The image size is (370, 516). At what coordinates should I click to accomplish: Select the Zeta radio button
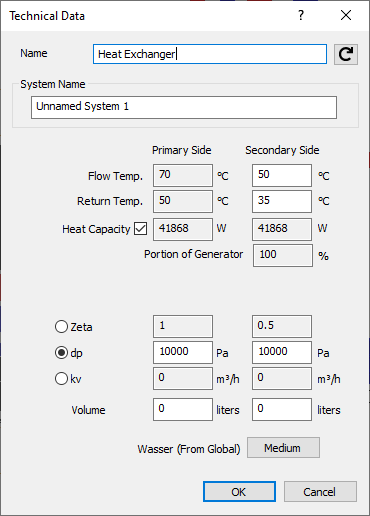61,327
